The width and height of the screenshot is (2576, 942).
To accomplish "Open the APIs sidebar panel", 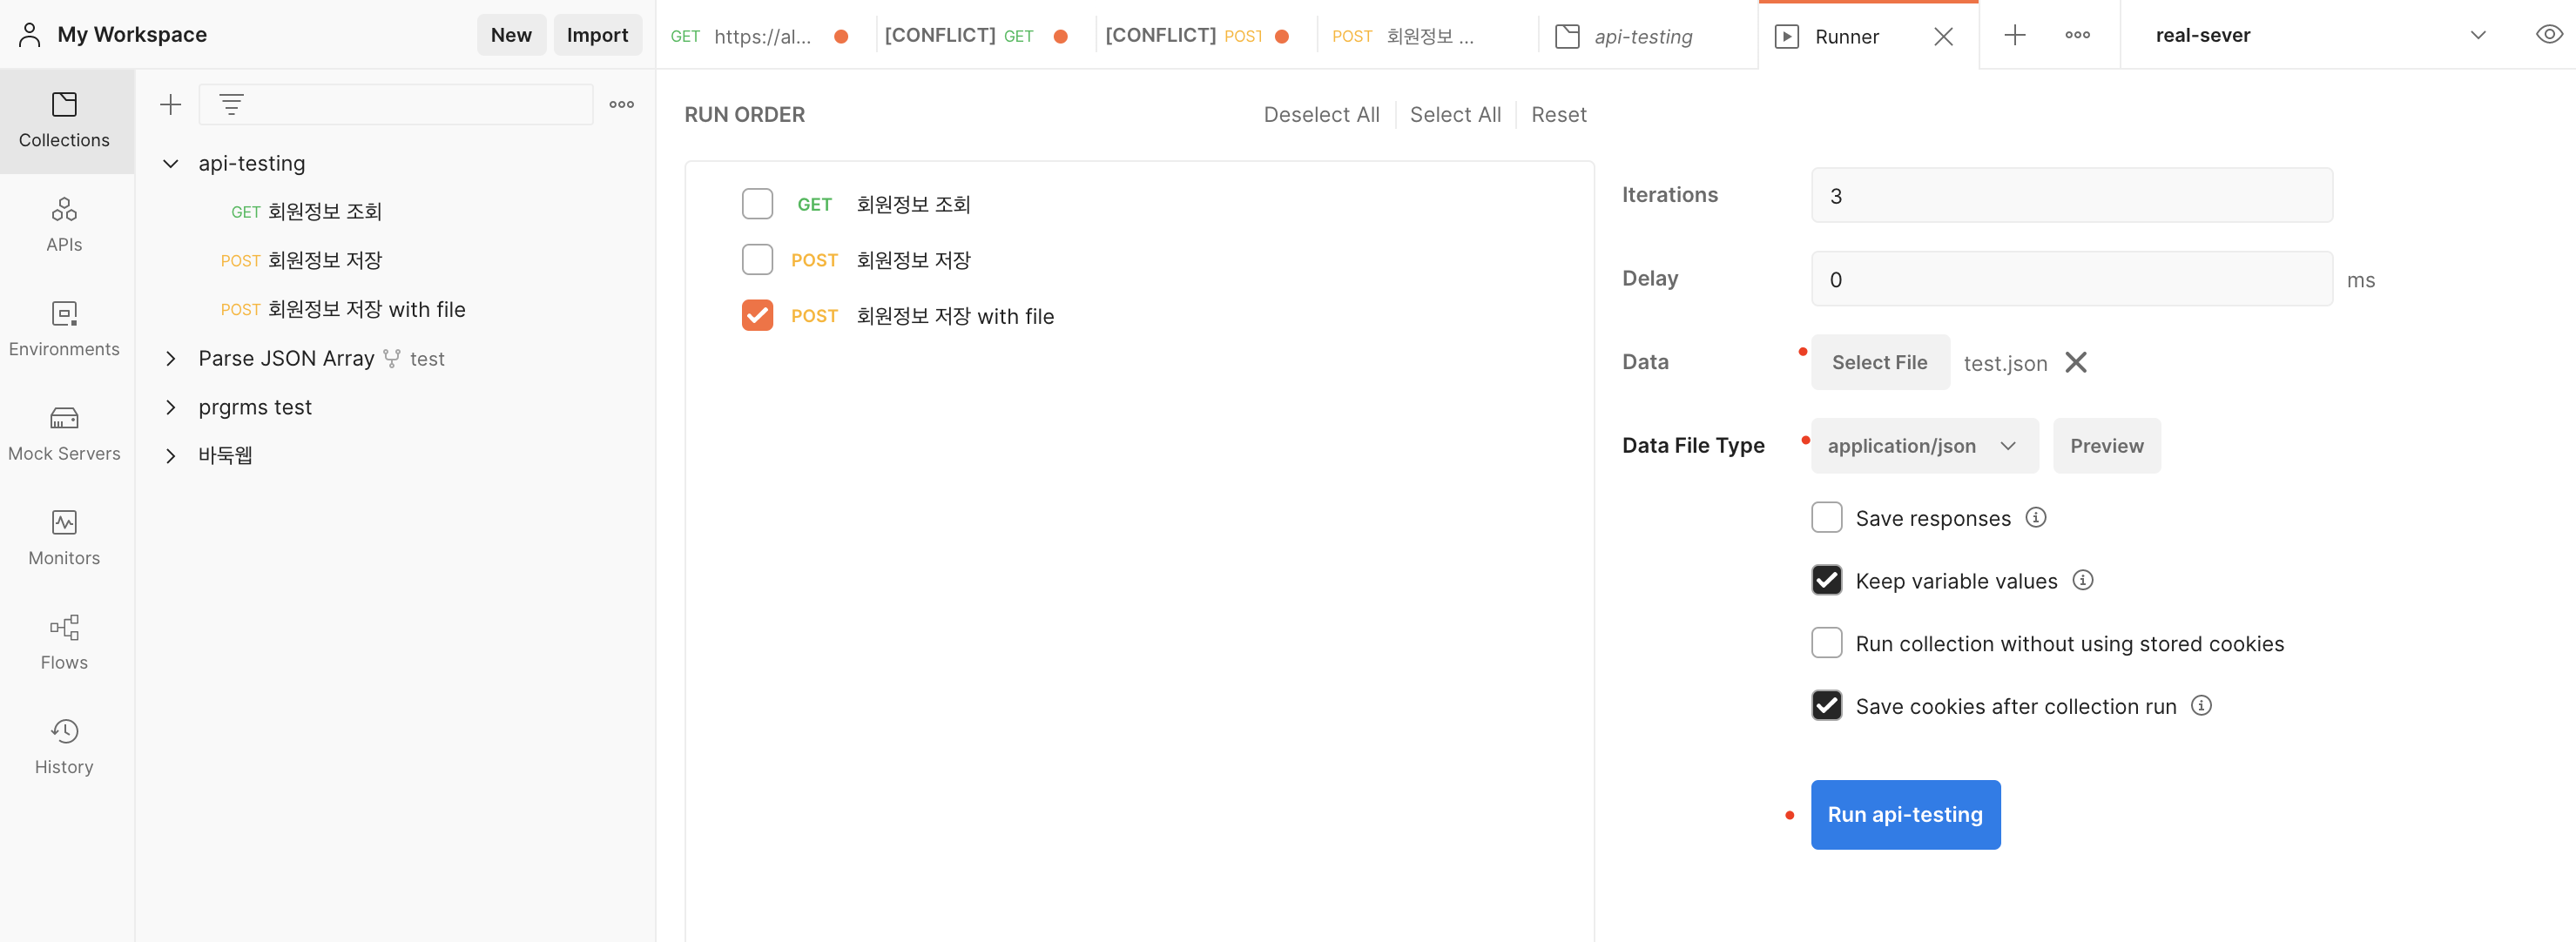I will (65, 225).
